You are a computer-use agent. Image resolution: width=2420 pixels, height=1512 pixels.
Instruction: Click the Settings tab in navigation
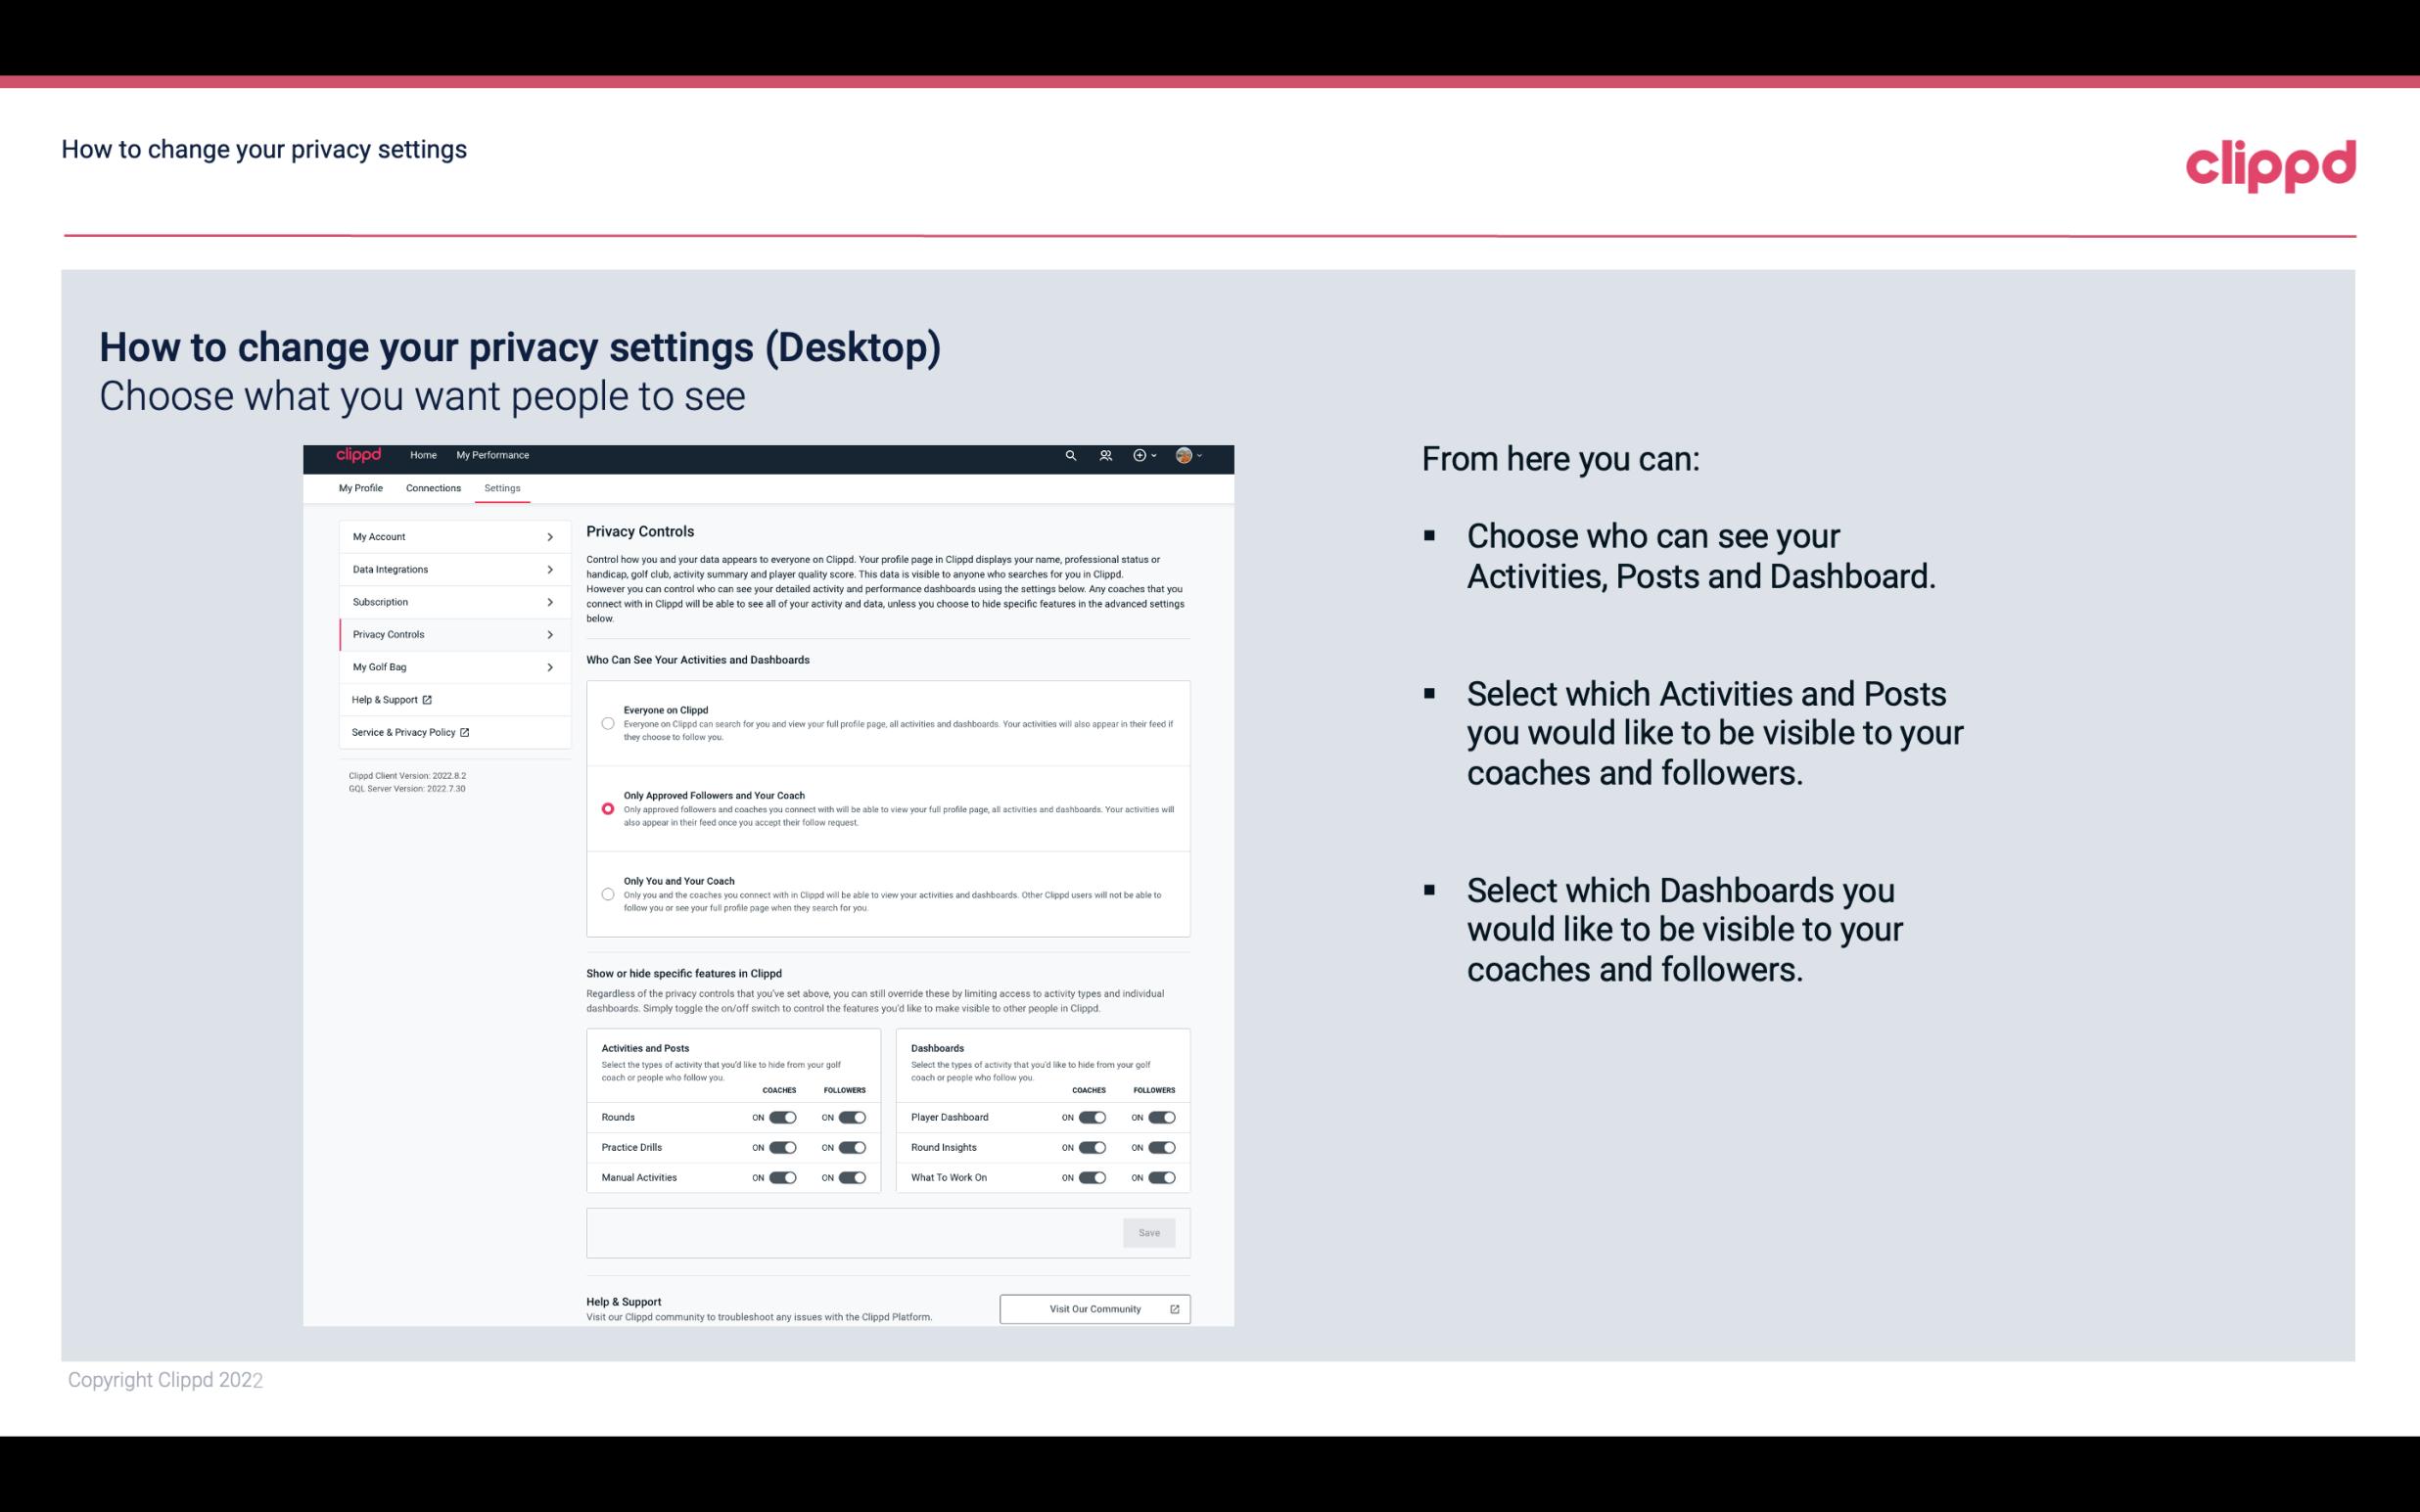(x=502, y=487)
